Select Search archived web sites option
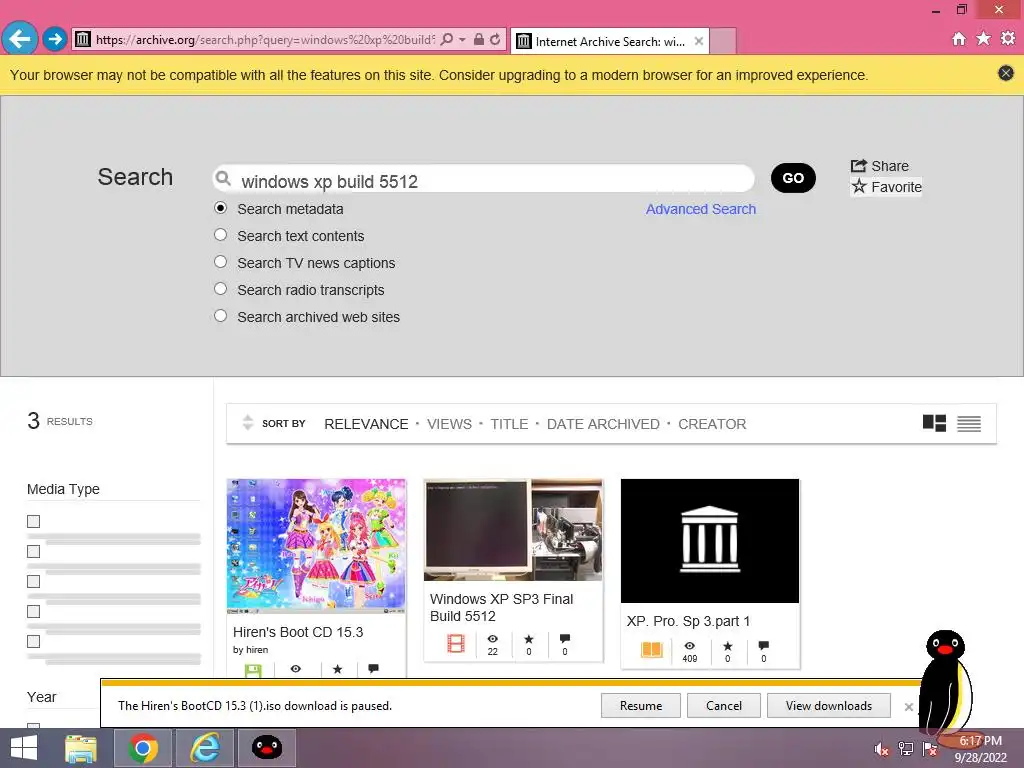The width and height of the screenshot is (1024, 768). point(221,315)
